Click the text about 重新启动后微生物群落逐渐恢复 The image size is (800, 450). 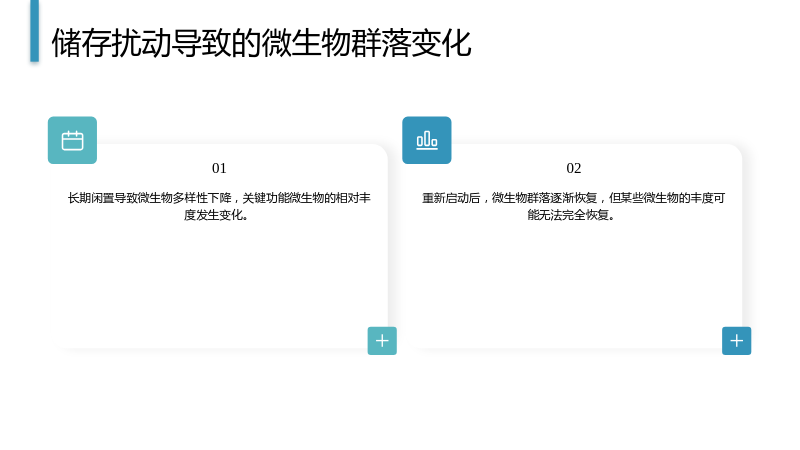point(573,206)
